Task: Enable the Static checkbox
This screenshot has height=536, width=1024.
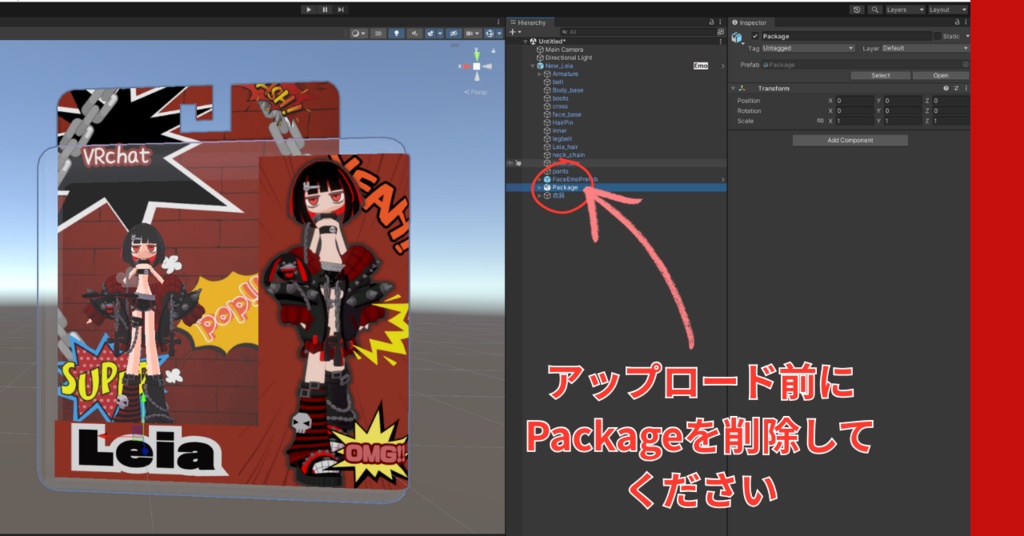Action: coord(938,37)
